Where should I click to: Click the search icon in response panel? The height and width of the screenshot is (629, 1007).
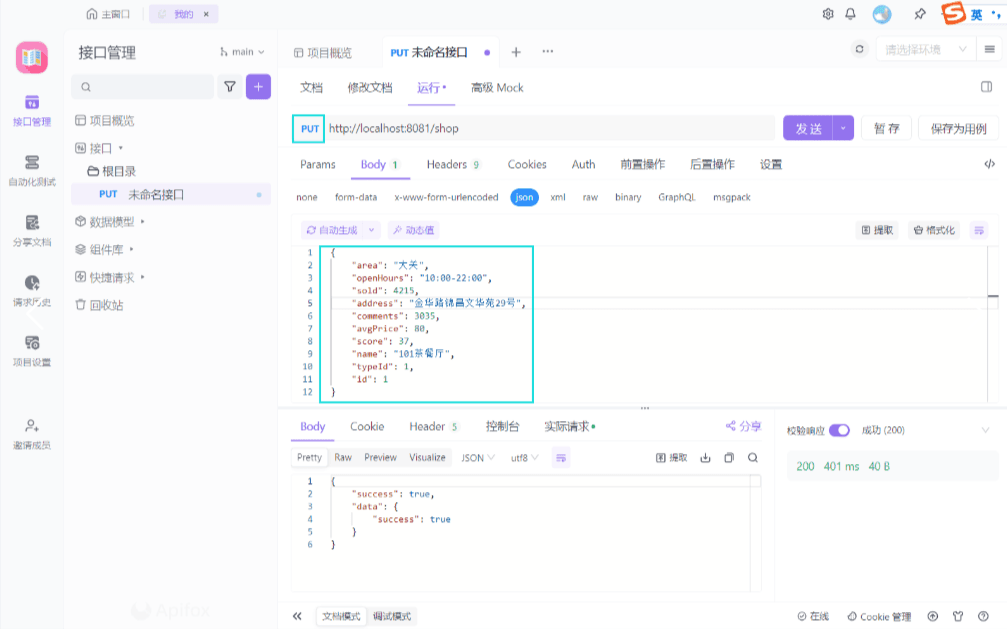click(753, 457)
